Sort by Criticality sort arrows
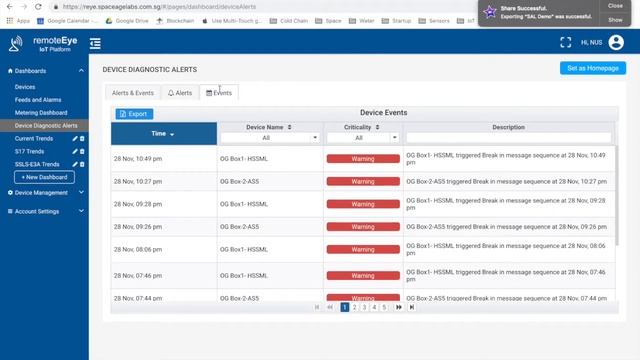Viewport: 640px width, 360px height. (x=377, y=127)
